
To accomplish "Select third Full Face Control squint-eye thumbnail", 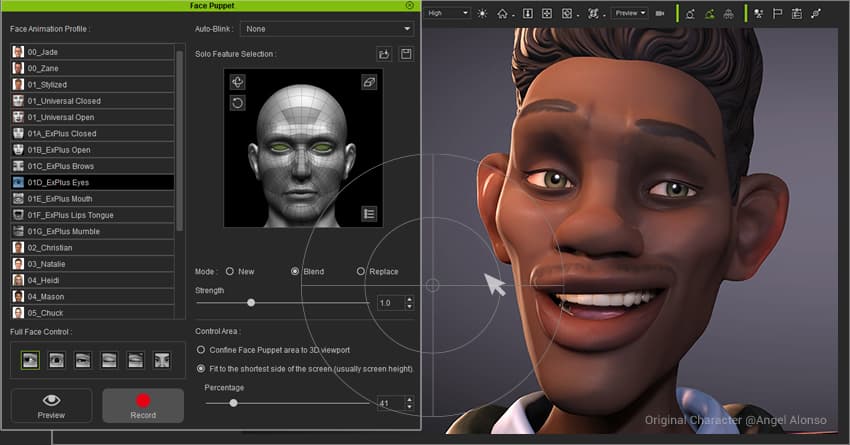I will [x=83, y=360].
